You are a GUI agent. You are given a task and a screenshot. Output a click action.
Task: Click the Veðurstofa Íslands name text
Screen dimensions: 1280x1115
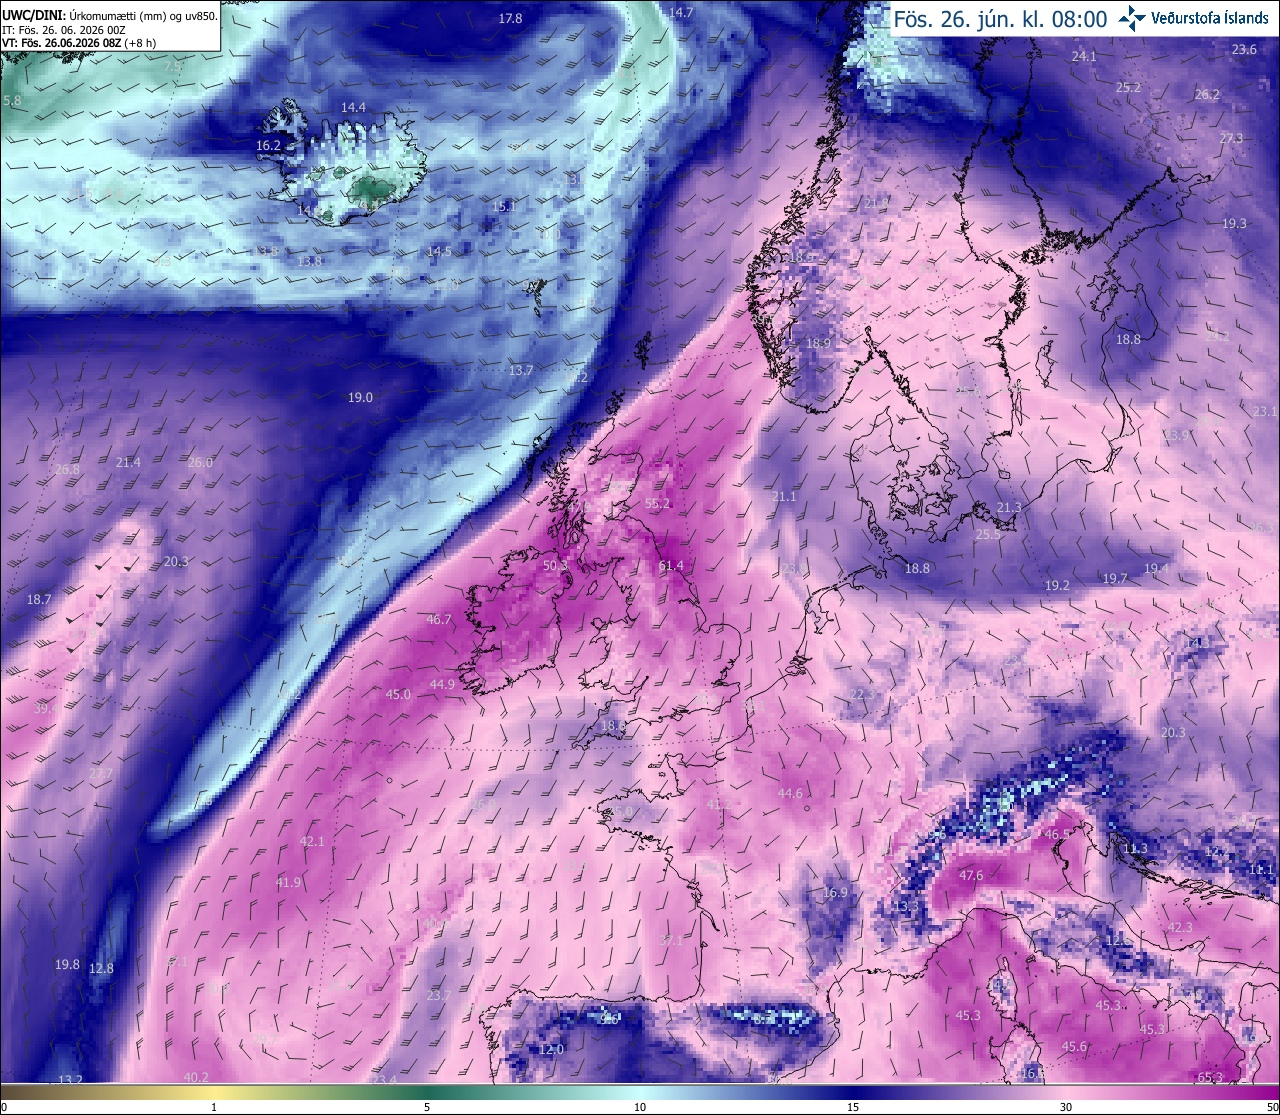click(x=1210, y=18)
